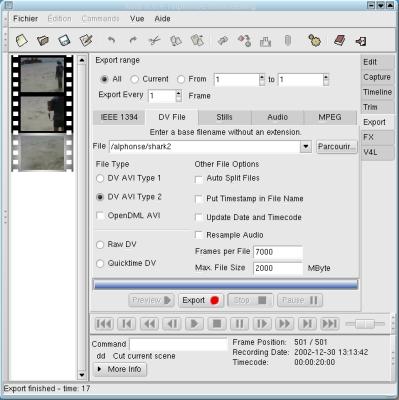Viewport: 399px width, 400px height.
Task: Switch to the MPEG tab
Action: coord(330,117)
